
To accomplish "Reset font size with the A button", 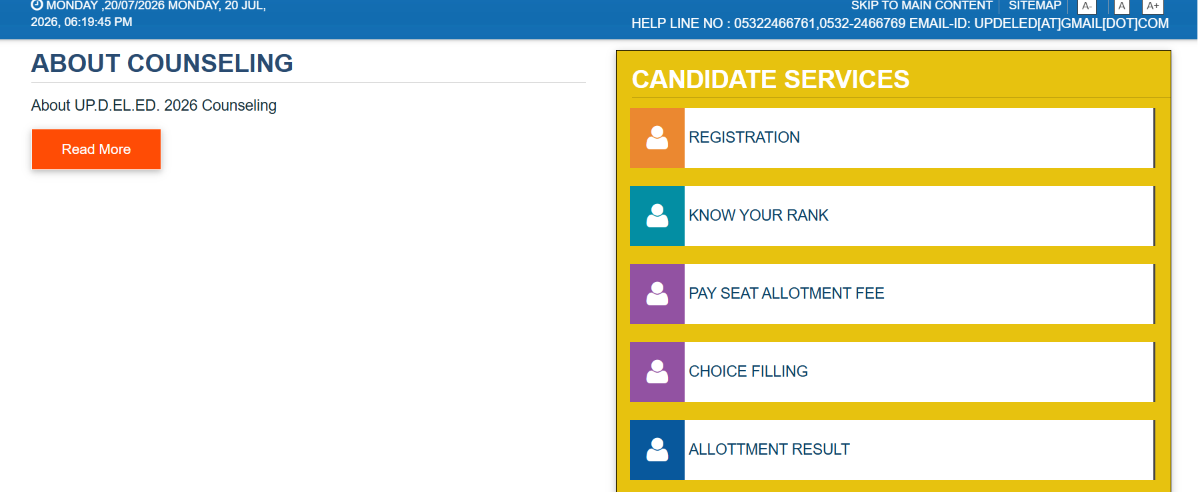I will point(1122,6).
